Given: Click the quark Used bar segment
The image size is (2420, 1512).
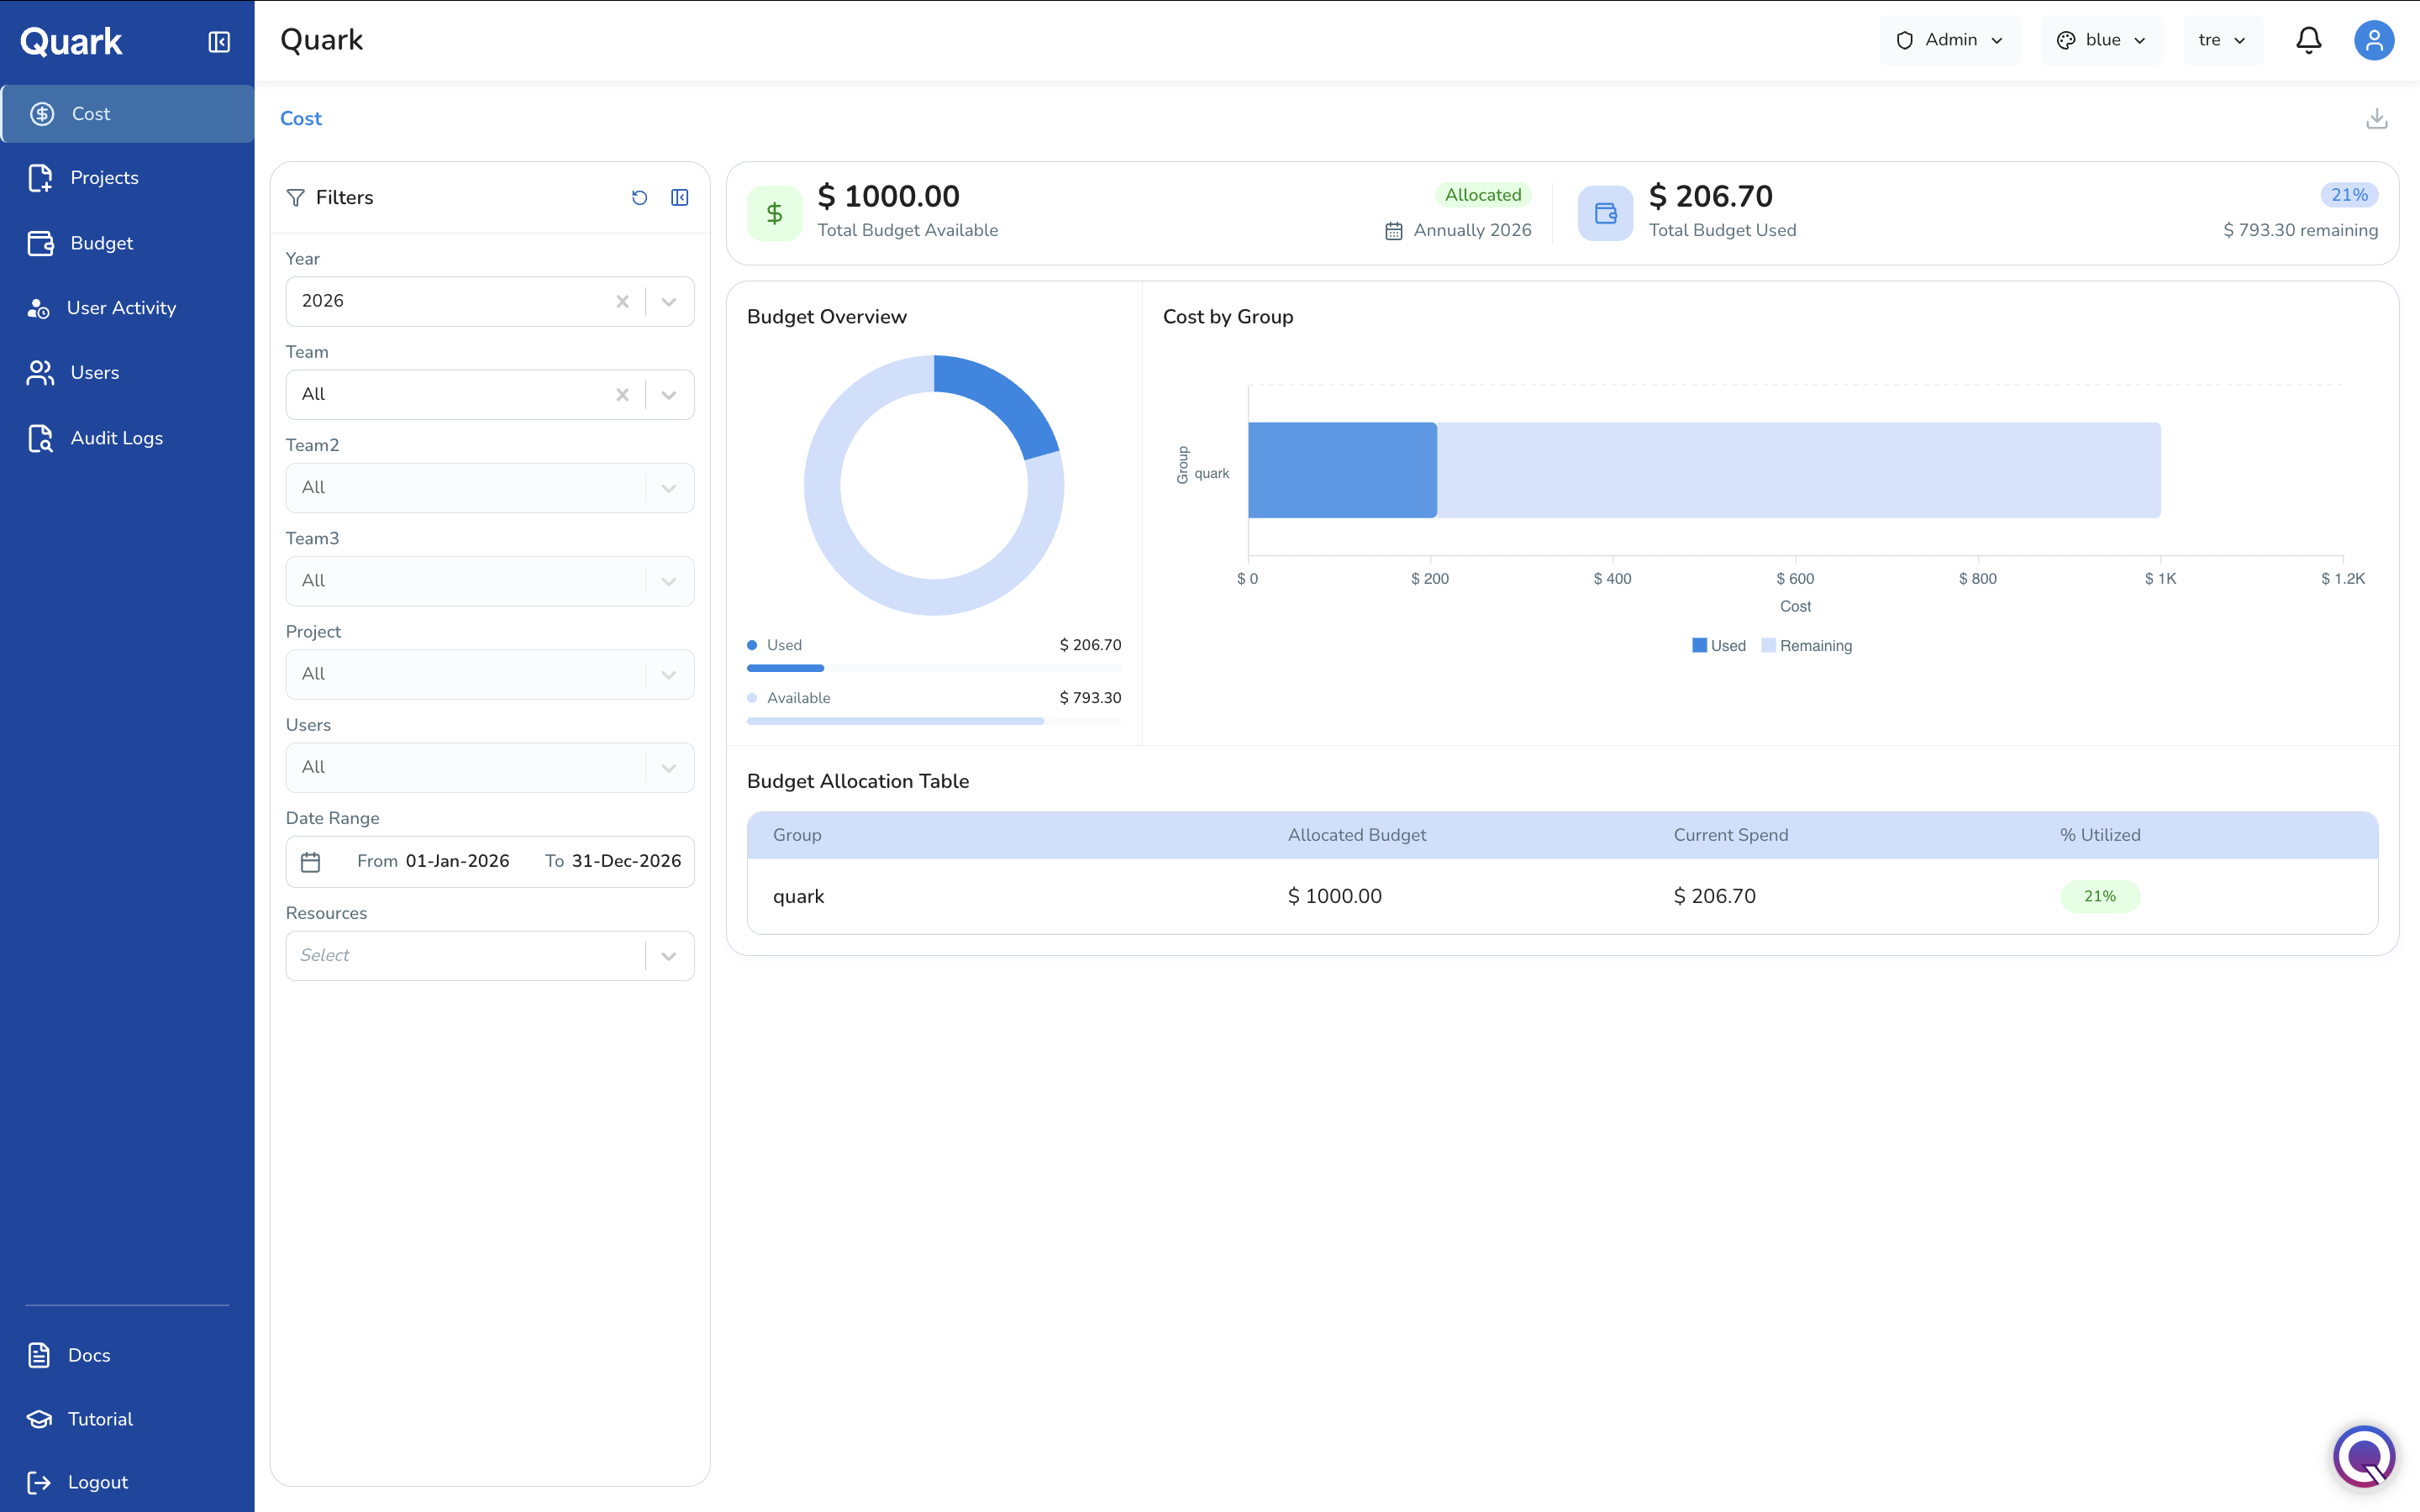Looking at the screenshot, I should point(1342,470).
